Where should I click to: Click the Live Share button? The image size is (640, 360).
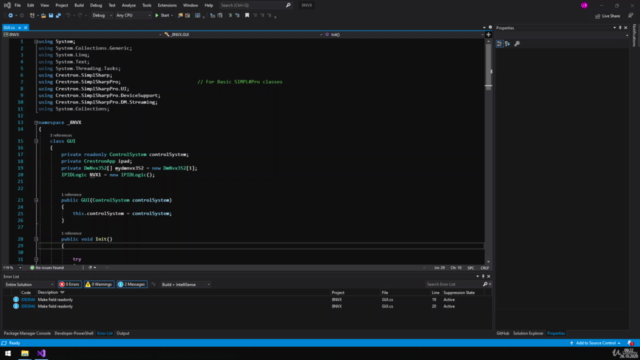608,16
